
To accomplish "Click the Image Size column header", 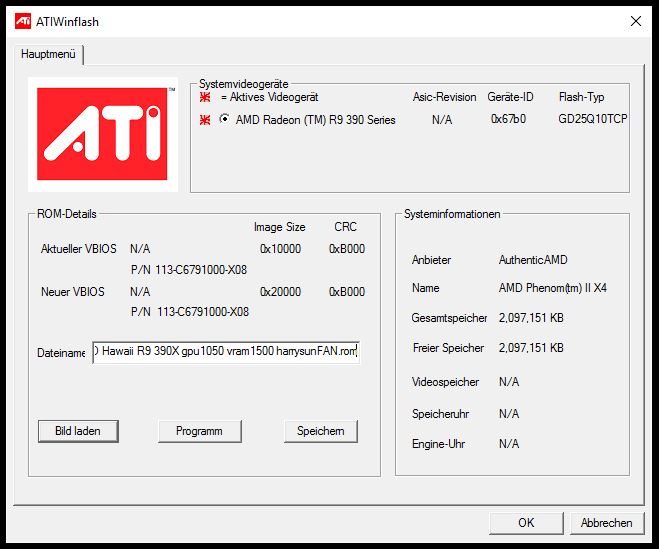I will [279, 227].
